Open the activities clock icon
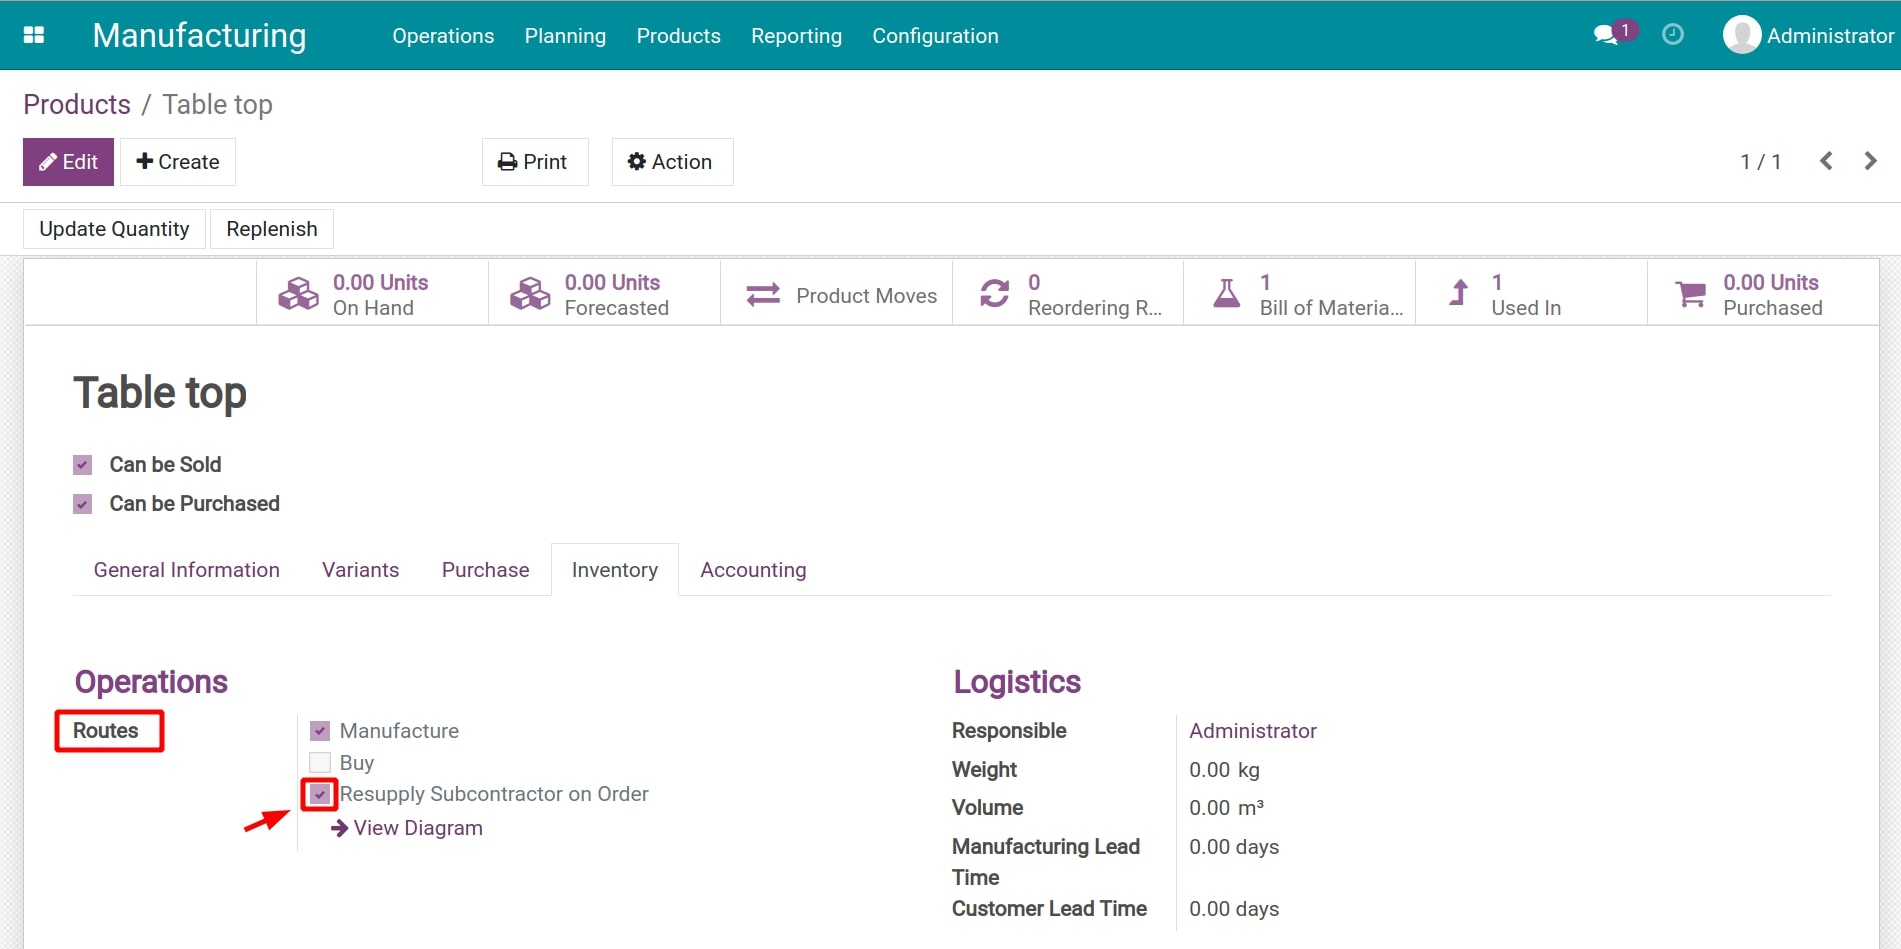This screenshot has width=1901, height=949. click(1672, 35)
